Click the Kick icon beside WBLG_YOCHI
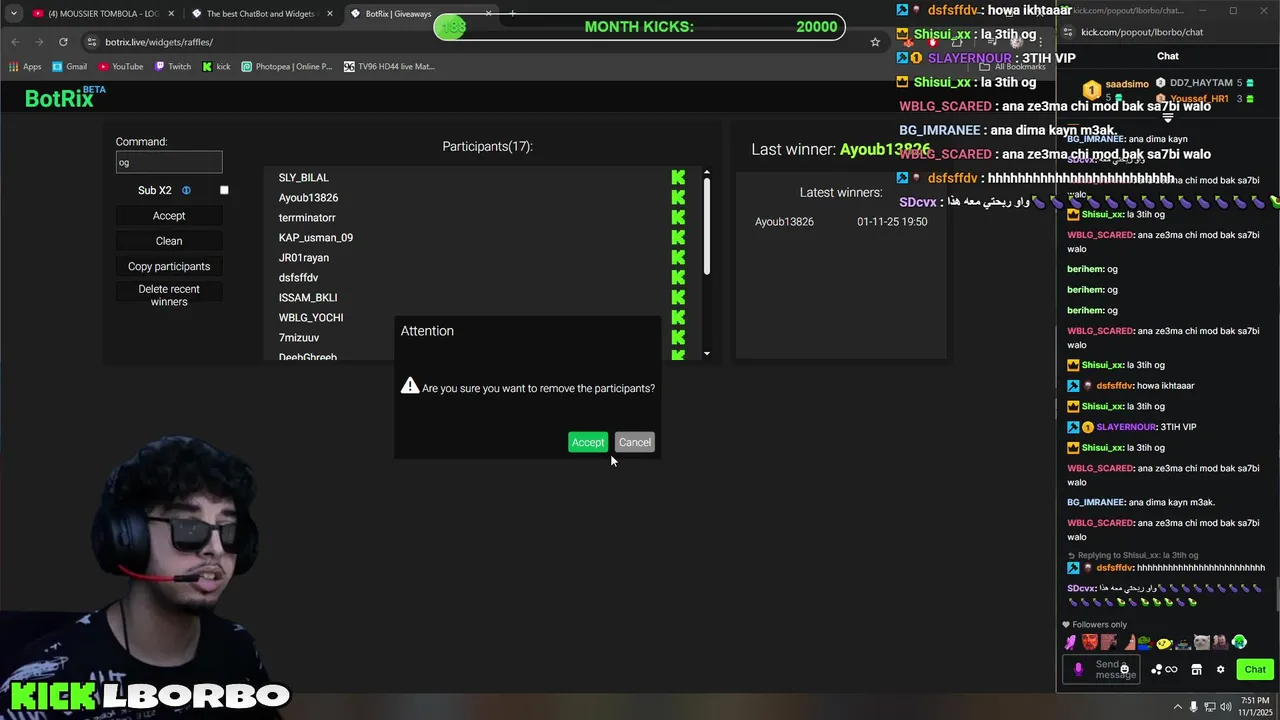Screen dimensions: 1280x720 click(678, 318)
